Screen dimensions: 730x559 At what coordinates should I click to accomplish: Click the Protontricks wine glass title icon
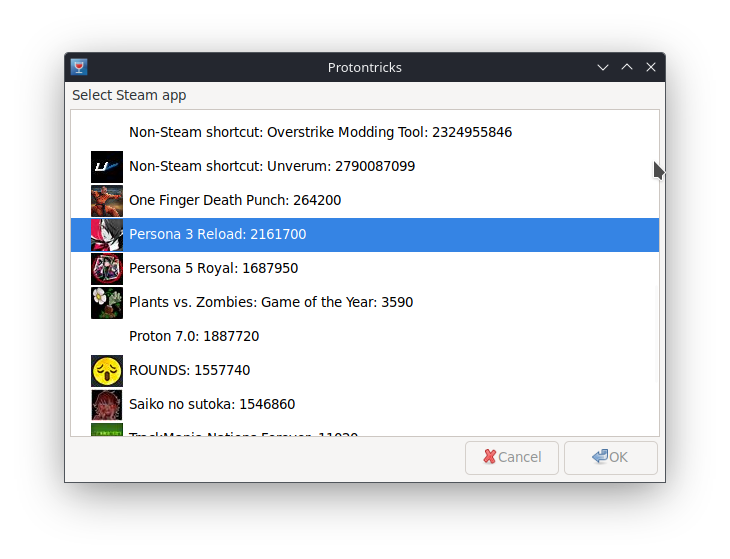(79, 67)
